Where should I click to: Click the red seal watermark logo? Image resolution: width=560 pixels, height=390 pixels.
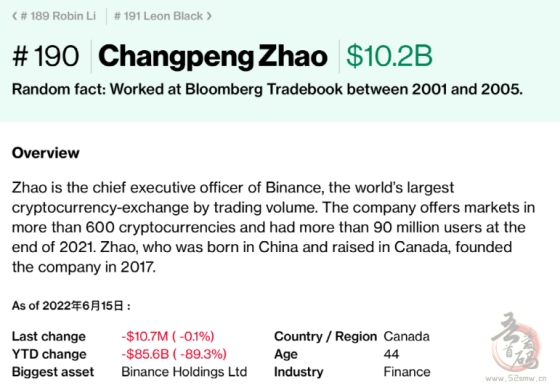click(x=516, y=342)
